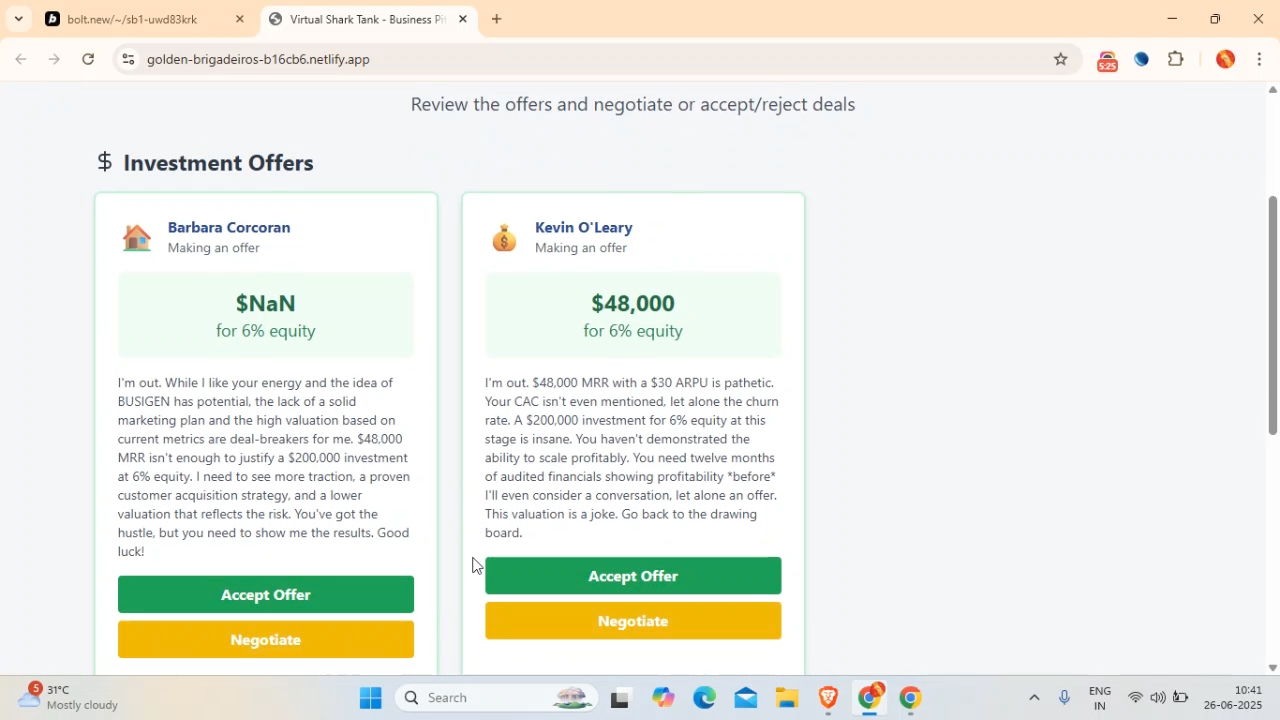Open the tab search dropdown
The height and width of the screenshot is (720, 1280).
click(x=18, y=19)
